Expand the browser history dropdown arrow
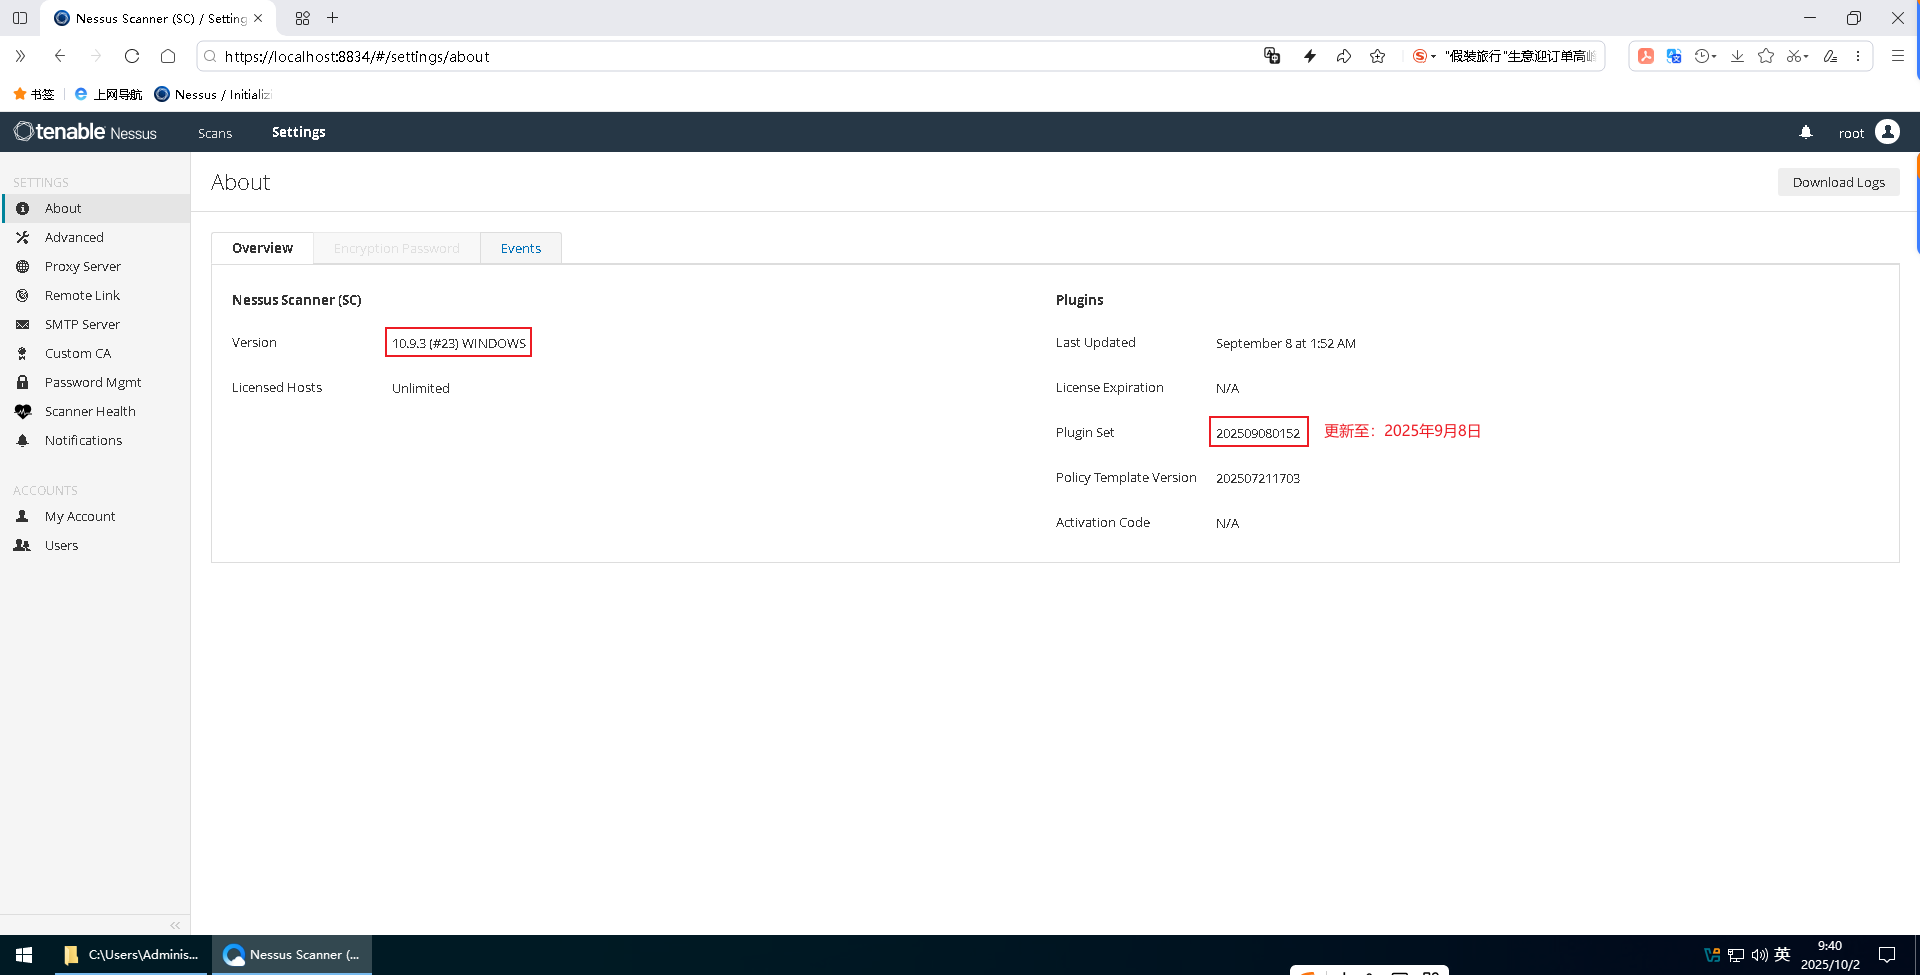This screenshot has width=1920, height=975. [x=1714, y=57]
